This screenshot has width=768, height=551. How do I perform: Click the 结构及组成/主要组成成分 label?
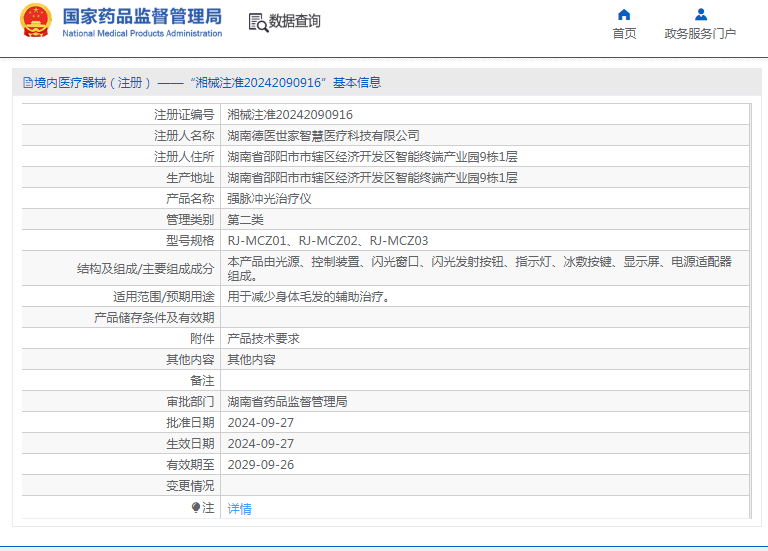pyautogui.click(x=145, y=269)
